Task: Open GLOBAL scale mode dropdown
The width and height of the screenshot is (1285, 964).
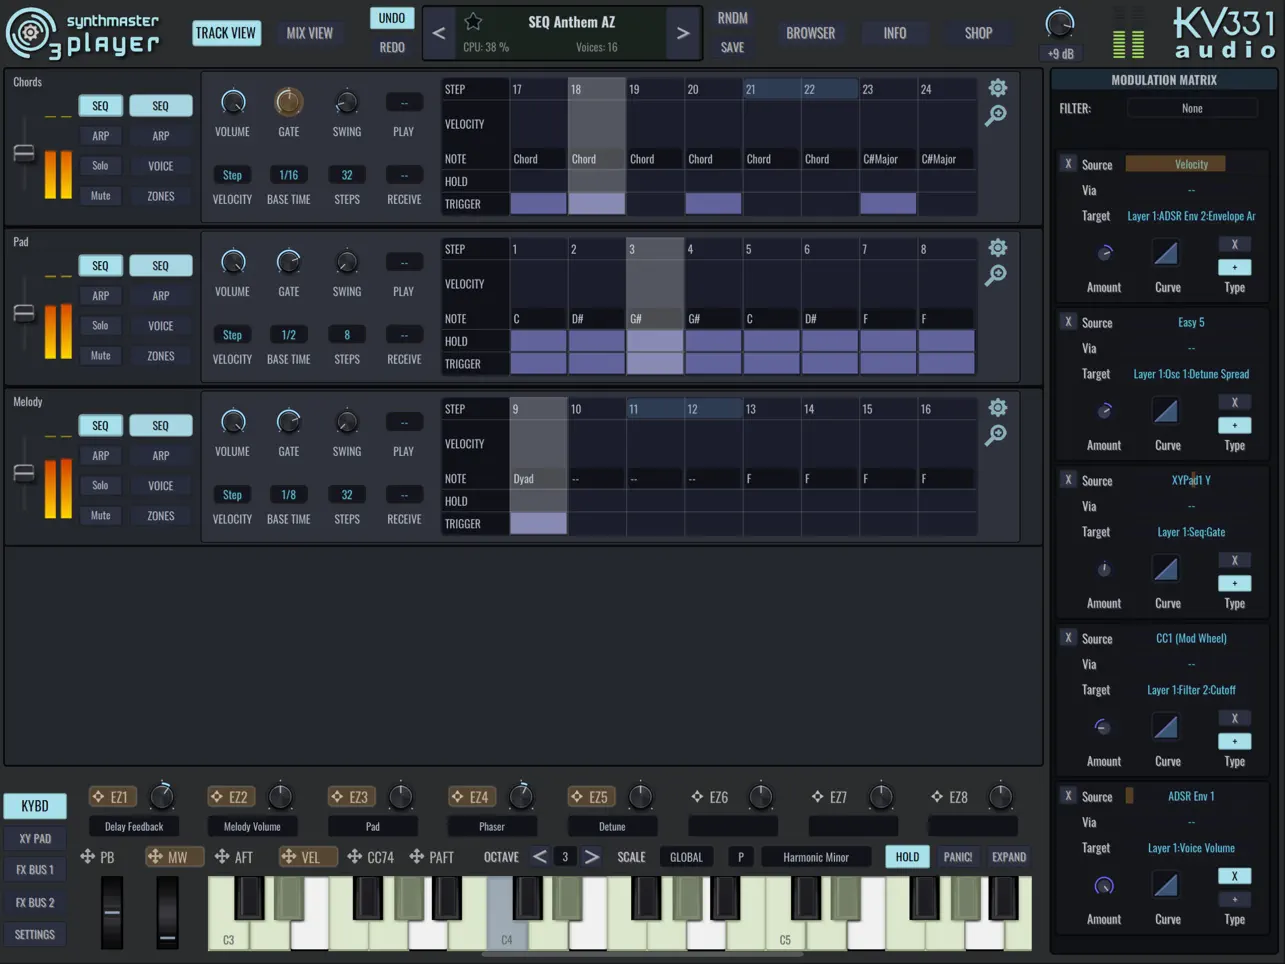Action: (686, 857)
